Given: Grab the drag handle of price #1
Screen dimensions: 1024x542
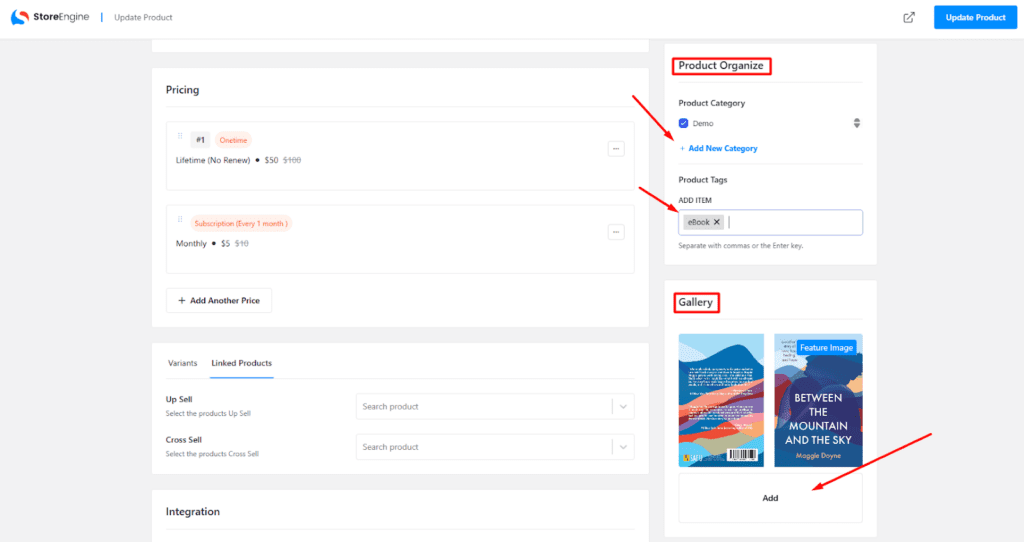Looking at the screenshot, I should tap(180, 136).
